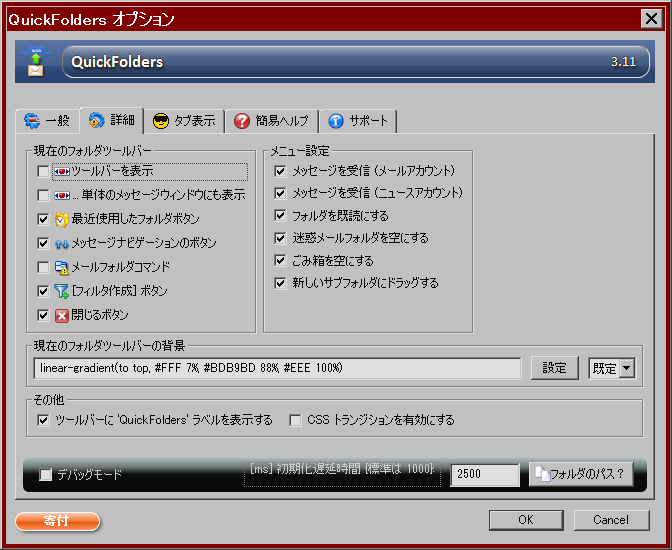Toggle 迷惑メールフォルダを空にする checkbox

pos(280,238)
